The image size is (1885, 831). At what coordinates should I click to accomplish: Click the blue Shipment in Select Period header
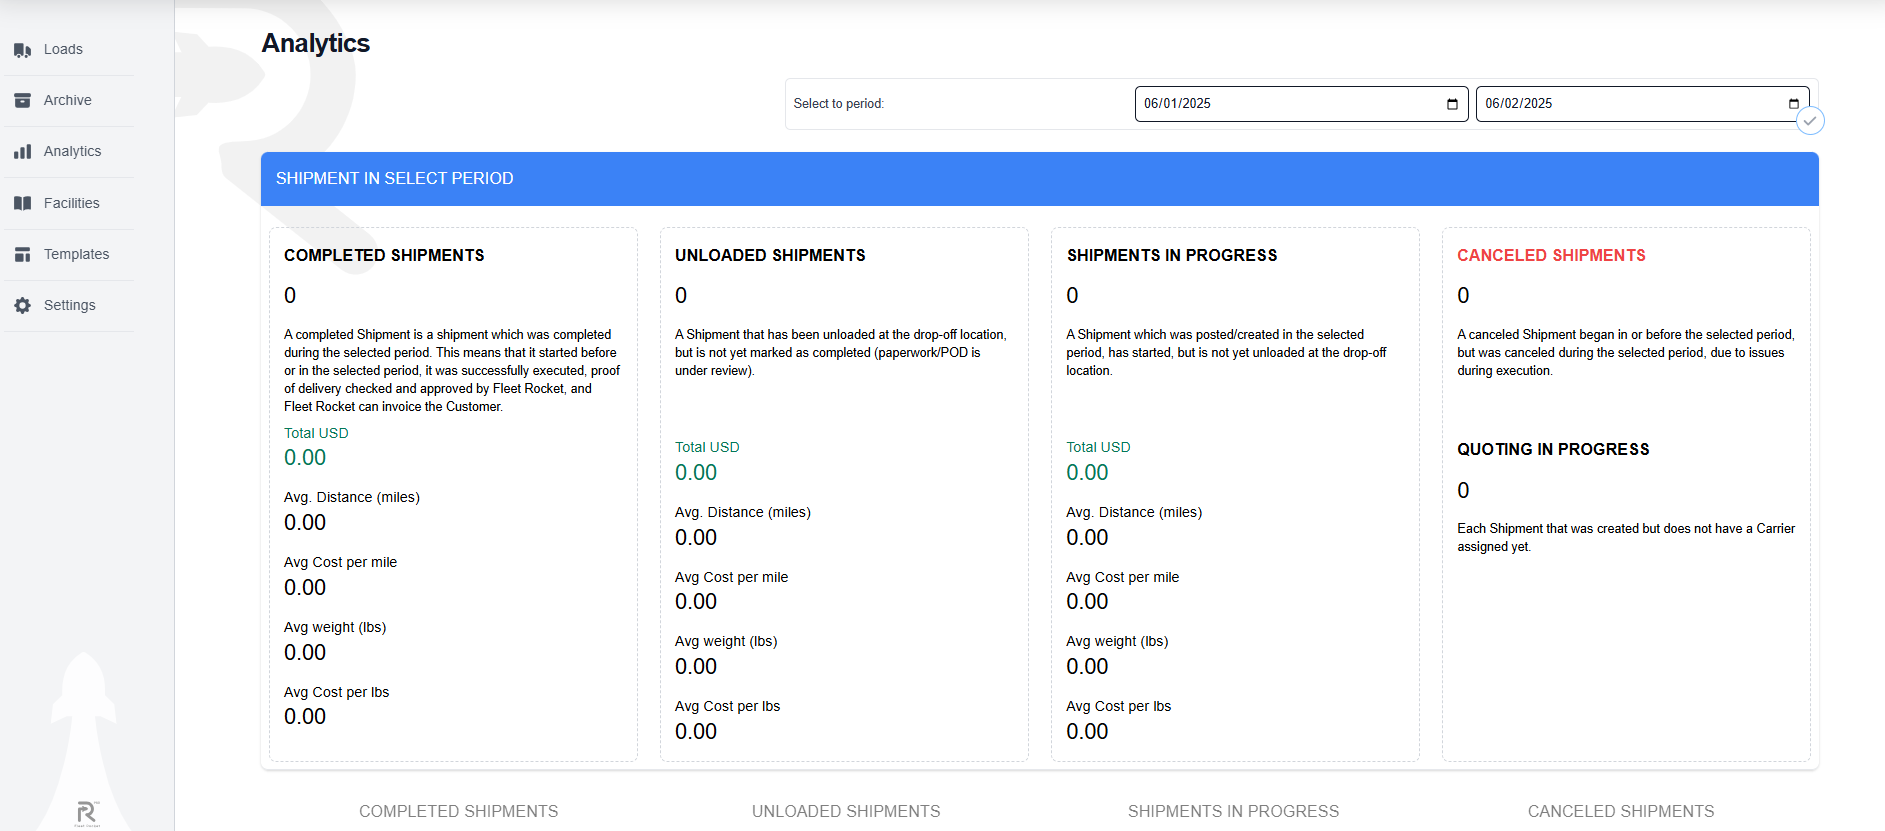pyautogui.click(x=1039, y=179)
